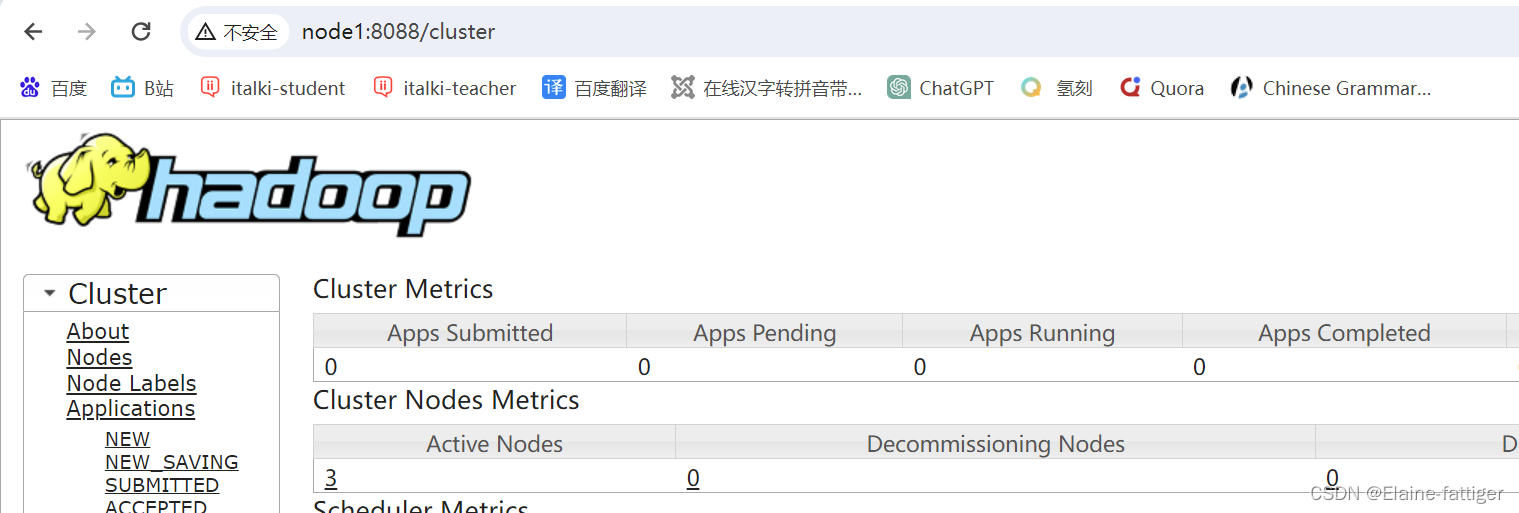Open the 百度翻译 bookmark
The width and height of the screenshot is (1519, 513).
pyautogui.click(x=594, y=88)
